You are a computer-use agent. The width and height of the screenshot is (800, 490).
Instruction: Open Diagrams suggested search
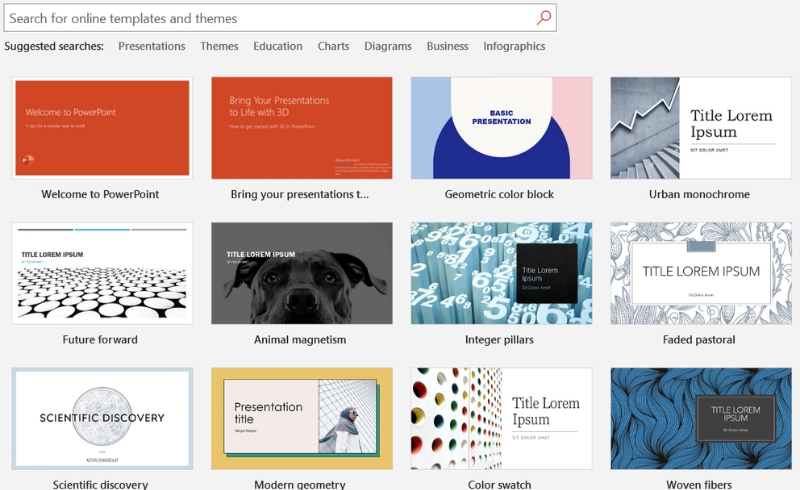(388, 46)
